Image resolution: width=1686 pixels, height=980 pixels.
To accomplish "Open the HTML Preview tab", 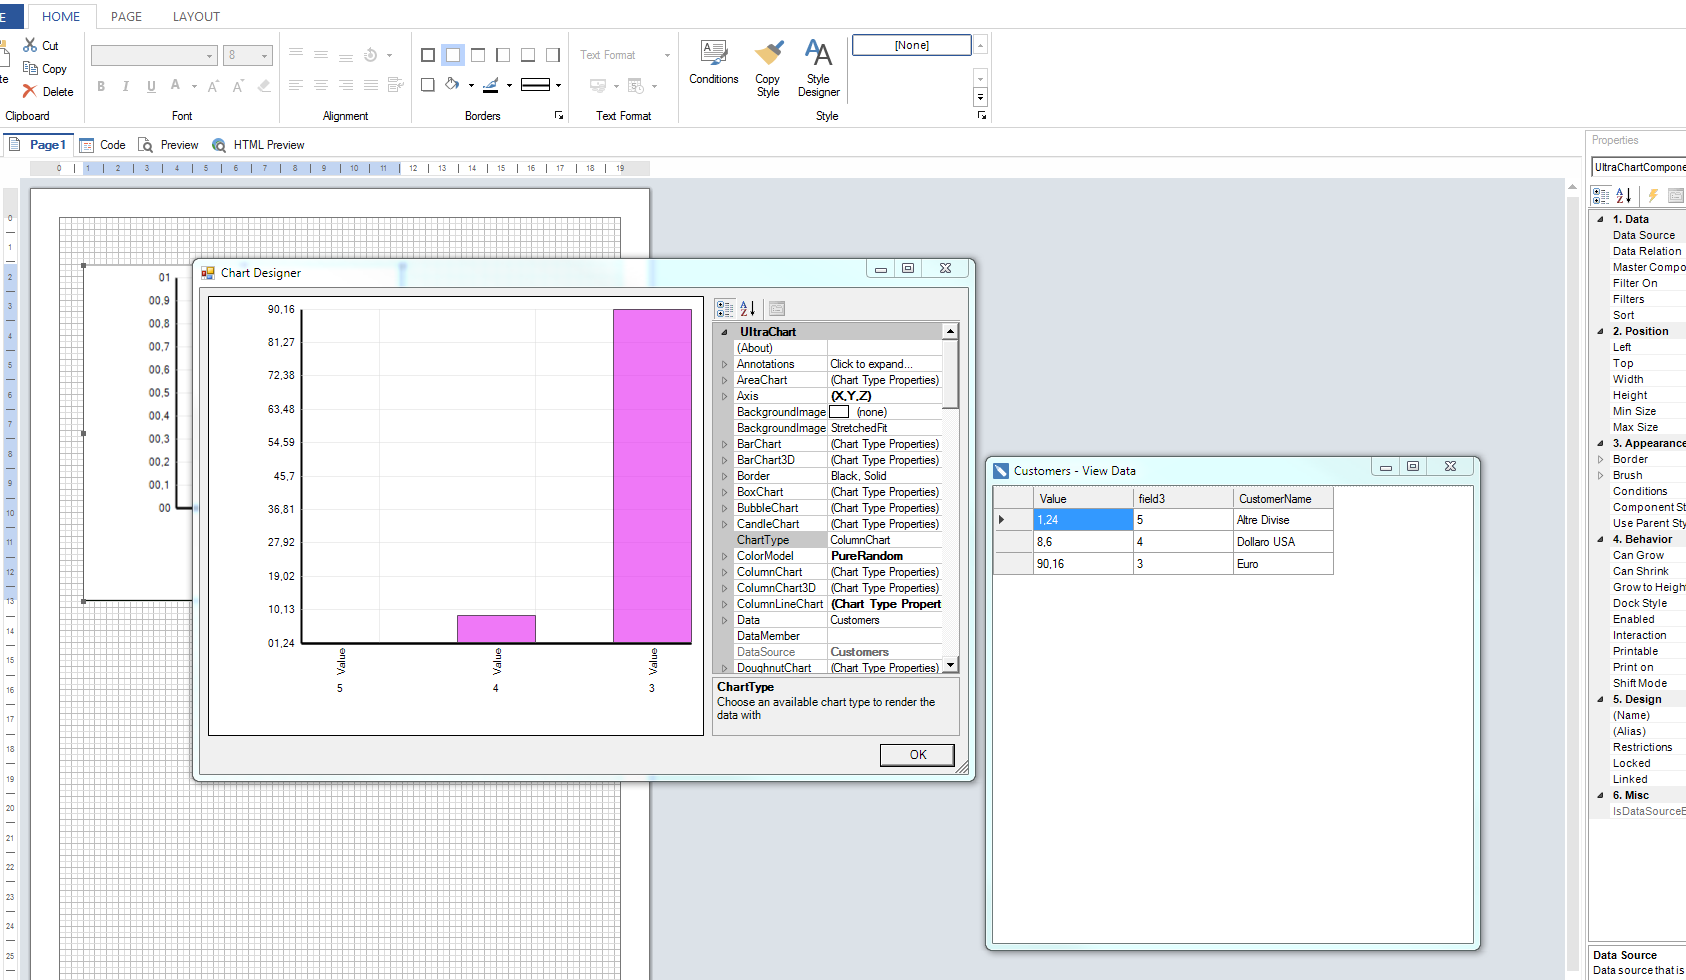I will [258, 145].
